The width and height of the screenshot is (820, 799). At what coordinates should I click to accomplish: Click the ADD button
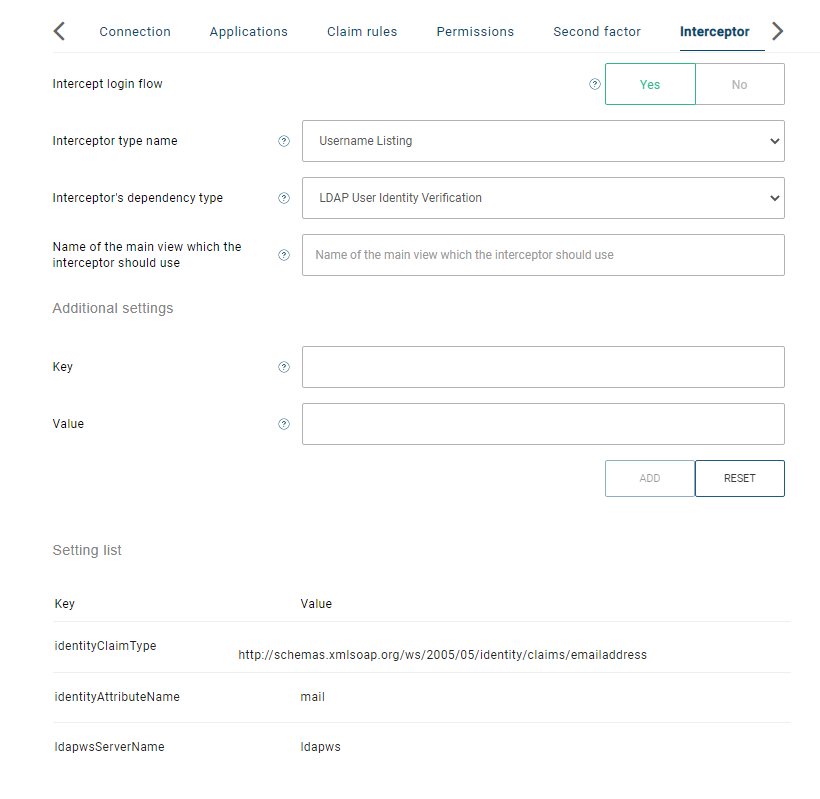(x=650, y=478)
